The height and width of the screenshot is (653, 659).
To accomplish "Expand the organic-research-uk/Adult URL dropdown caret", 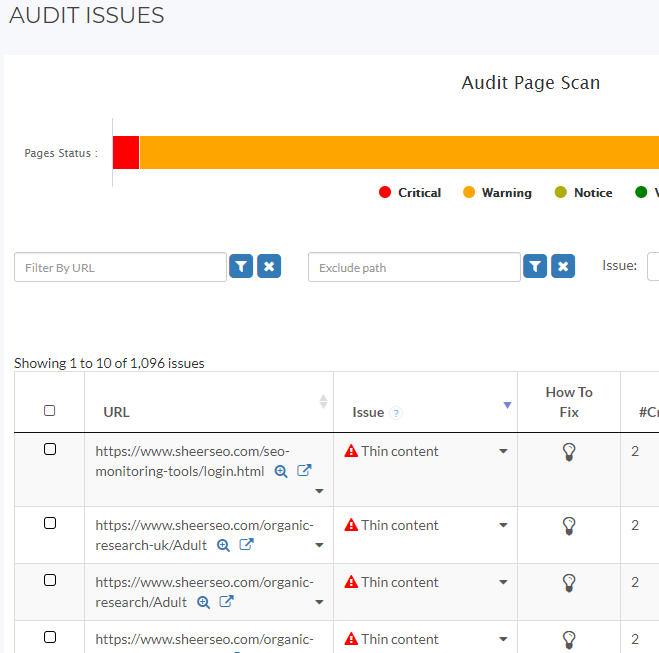I will pyautogui.click(x=319, y=545).
